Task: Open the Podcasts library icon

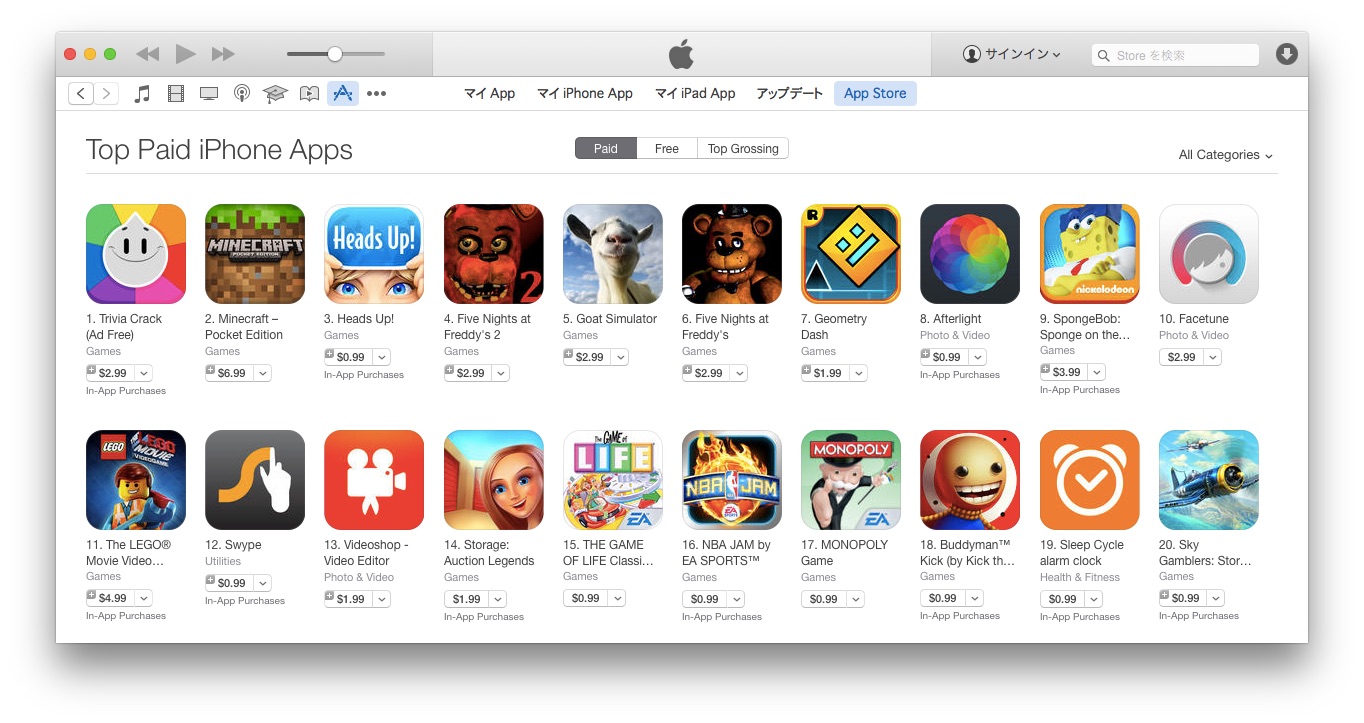Action: pyautogui.click(x=242, y=94)
